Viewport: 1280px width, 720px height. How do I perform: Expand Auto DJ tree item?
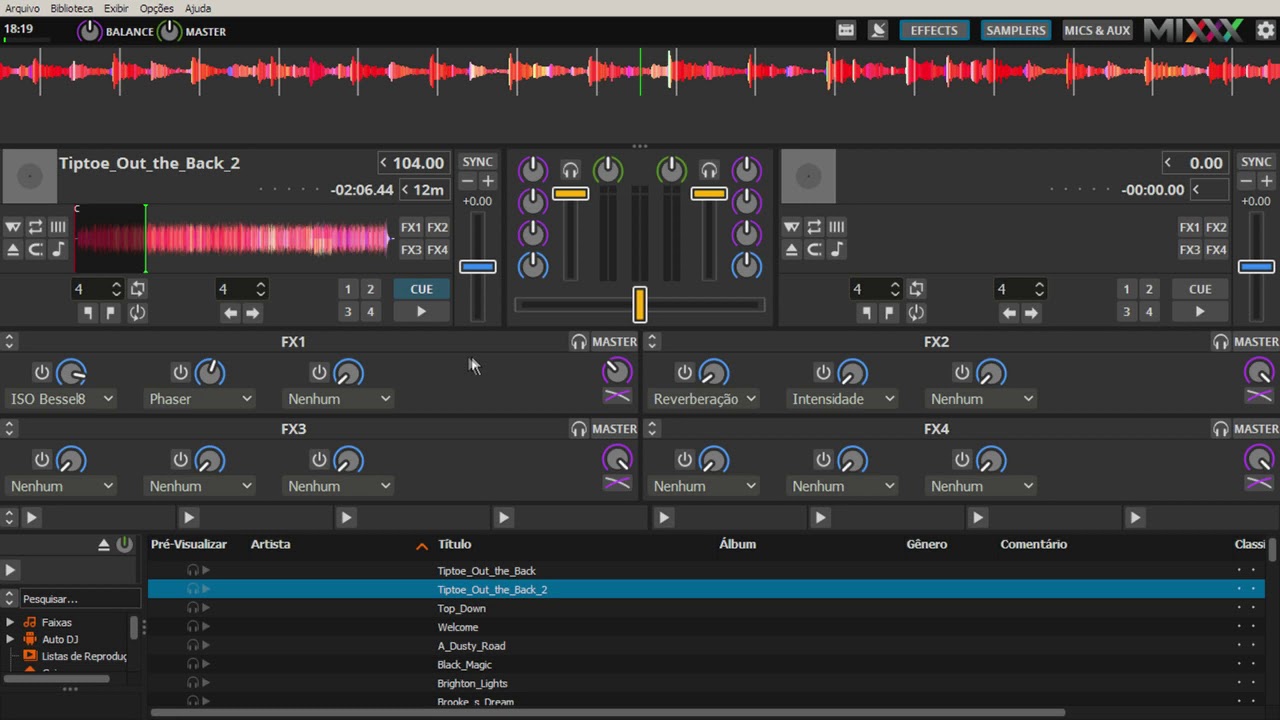click(10, 639)
